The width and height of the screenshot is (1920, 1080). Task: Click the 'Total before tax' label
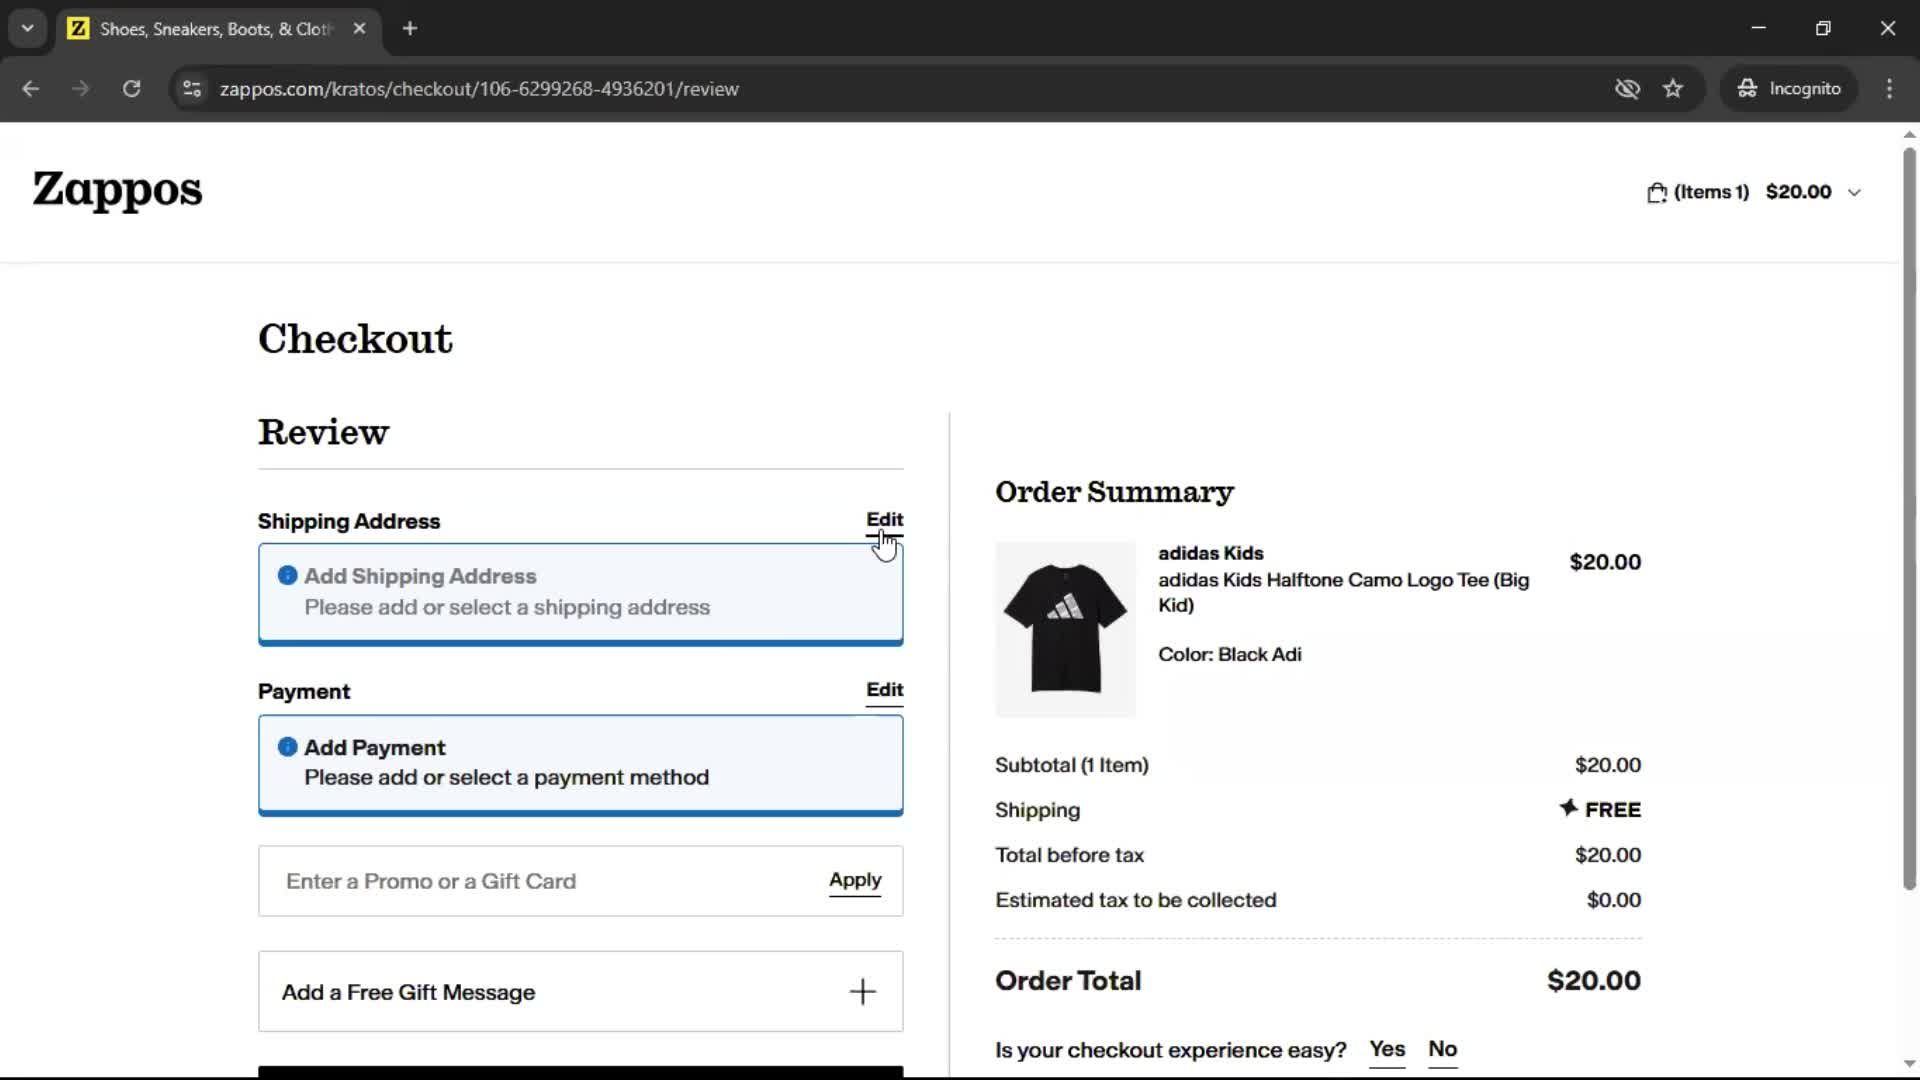click(1069, 855)
